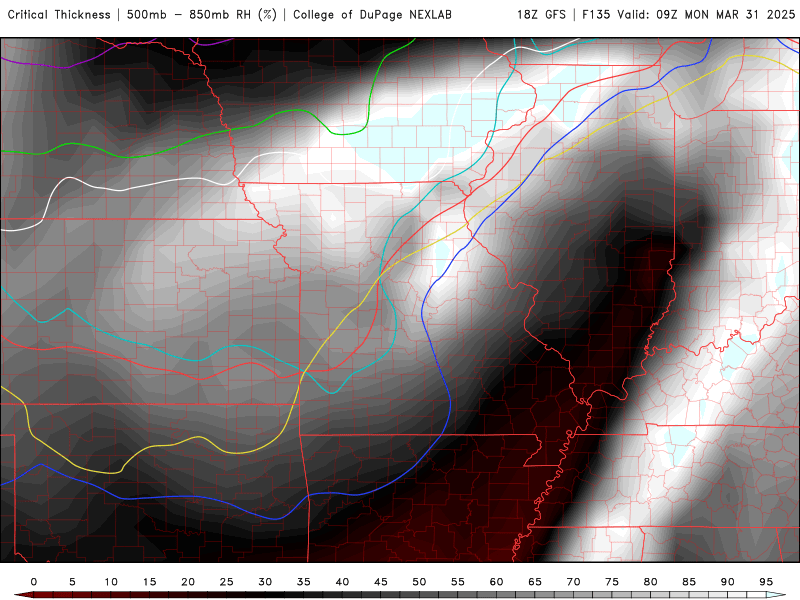Image resolution: width=800 pixels, height=600 pixels.
Task: Click the '0' value on the color scale
Action: coord(34,582)
